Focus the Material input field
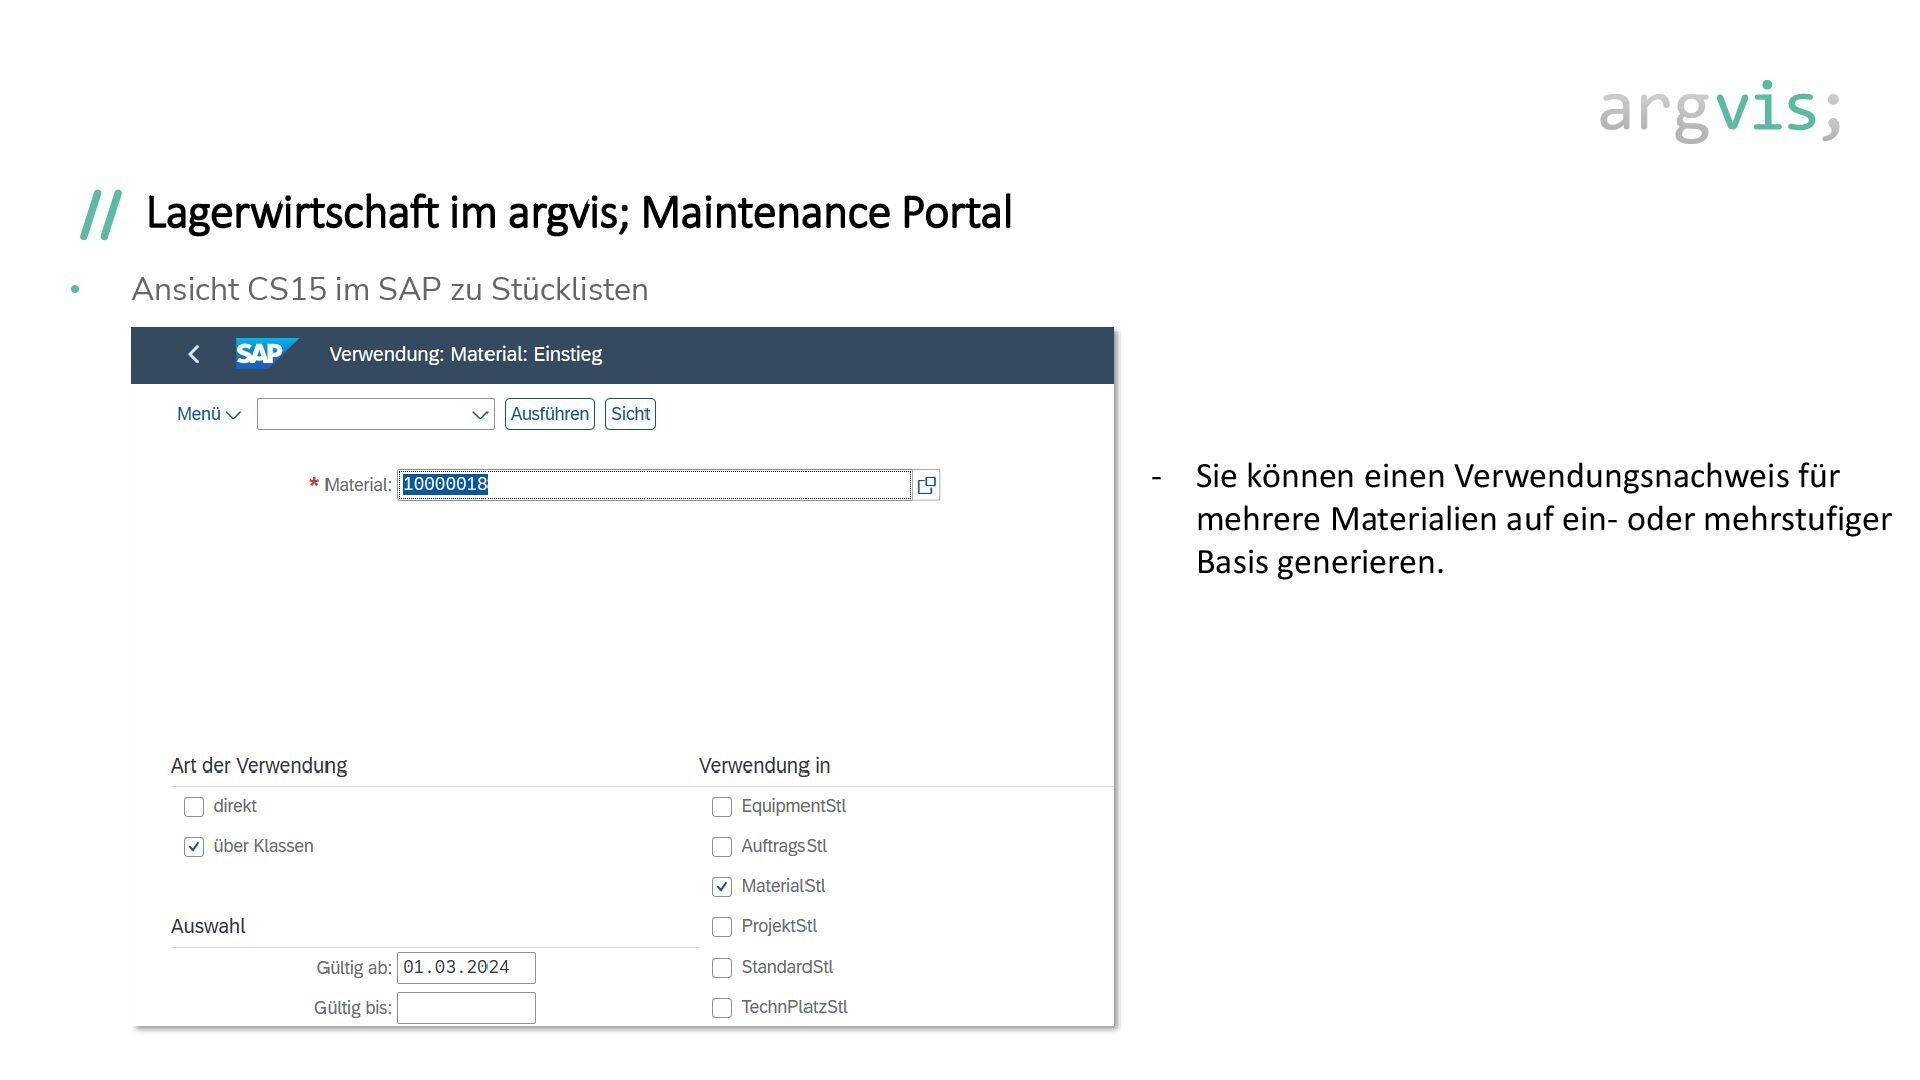Image resolution: width=1920 pixels, height=1080 pixels. coord(655,485)
